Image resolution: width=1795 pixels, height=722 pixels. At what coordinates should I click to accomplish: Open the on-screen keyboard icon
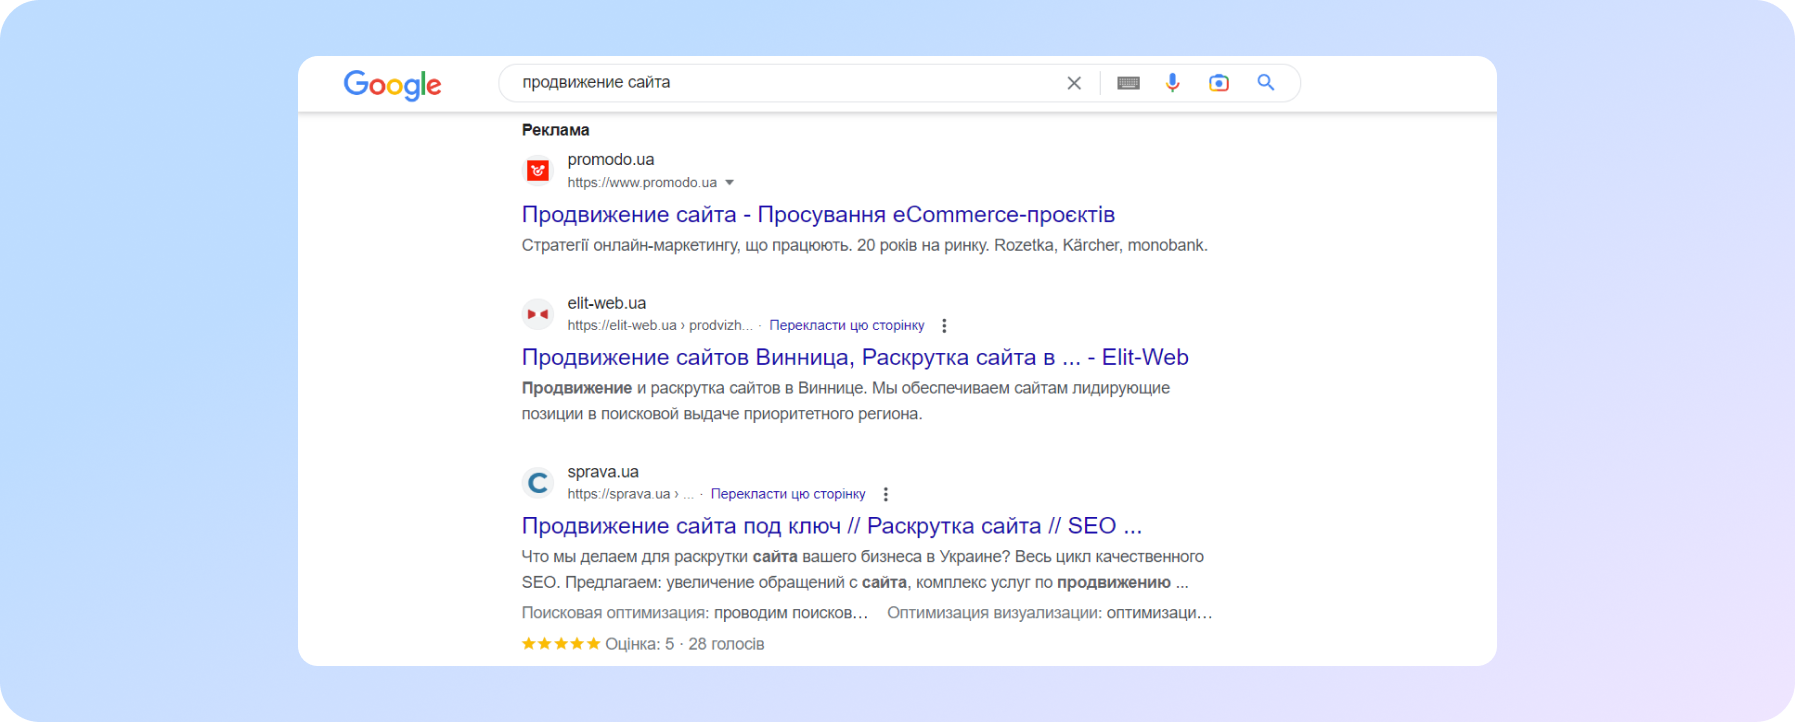click(1128, 83)
